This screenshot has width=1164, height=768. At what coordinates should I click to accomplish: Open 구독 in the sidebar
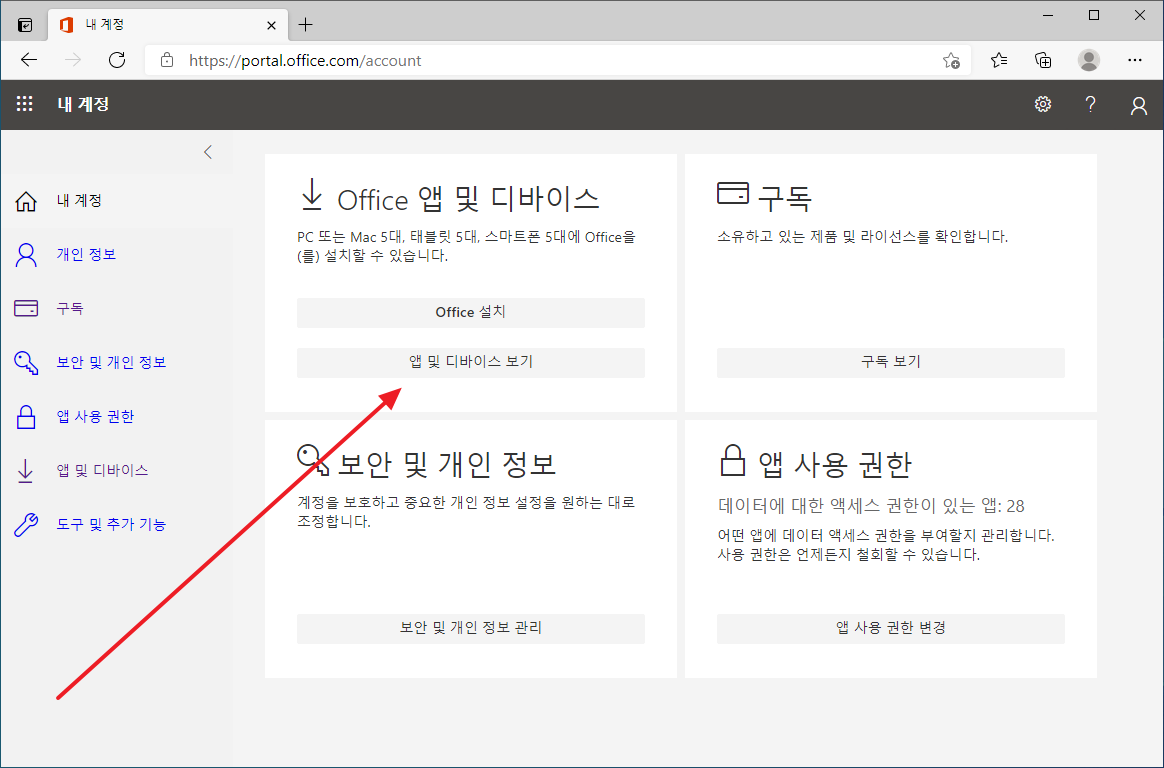(x=70, y=309)
